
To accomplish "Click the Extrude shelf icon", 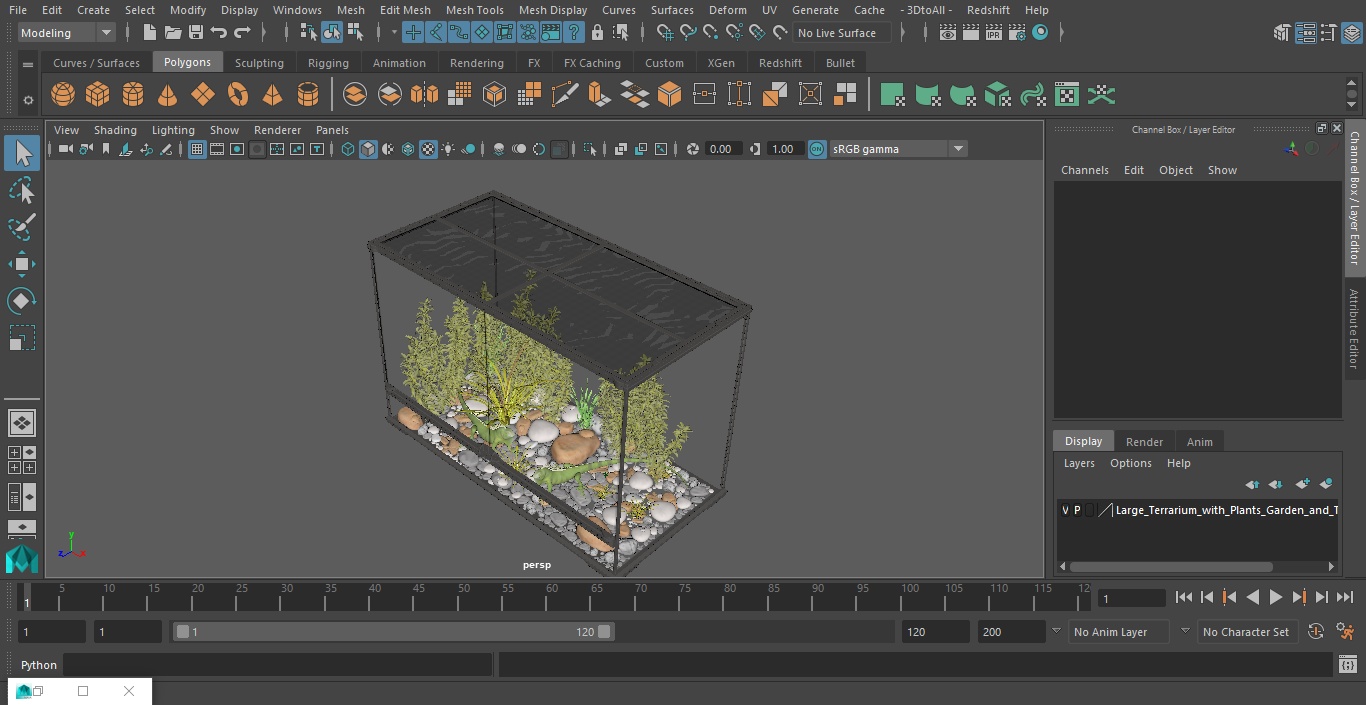I will pyautogui.click(x=599, y=95).
